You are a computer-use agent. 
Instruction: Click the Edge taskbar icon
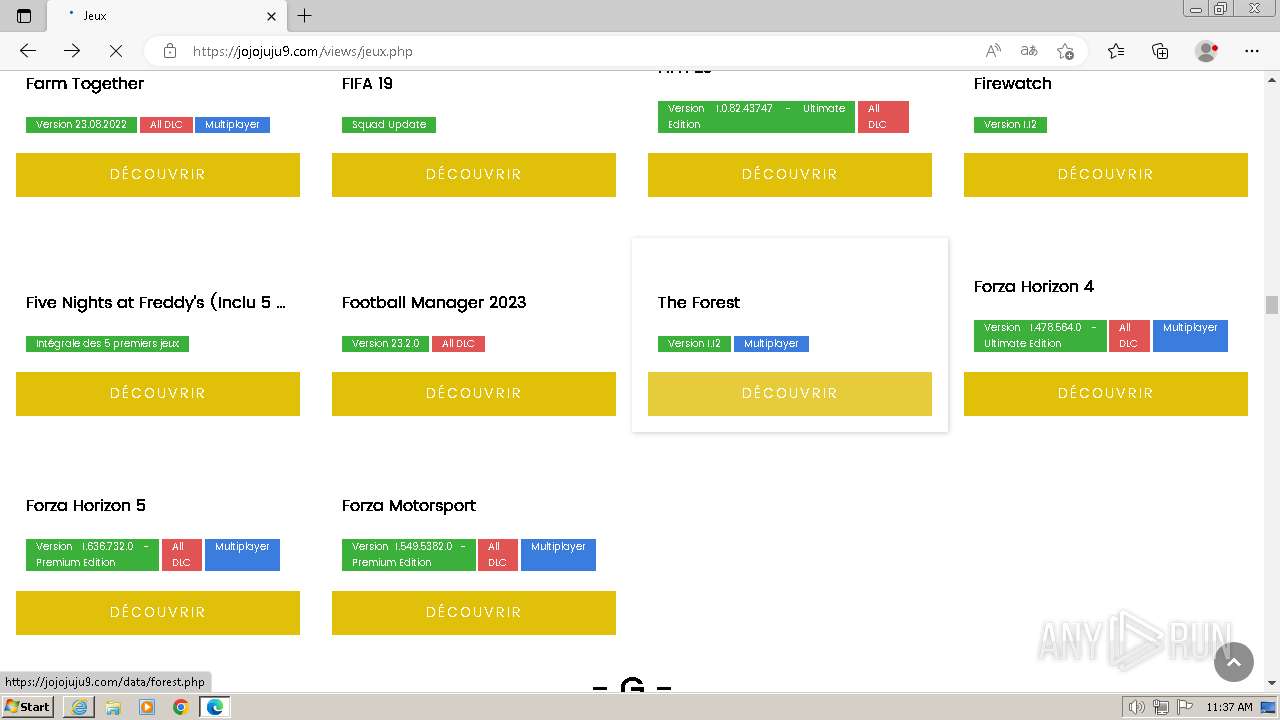[x=215, y=707]
